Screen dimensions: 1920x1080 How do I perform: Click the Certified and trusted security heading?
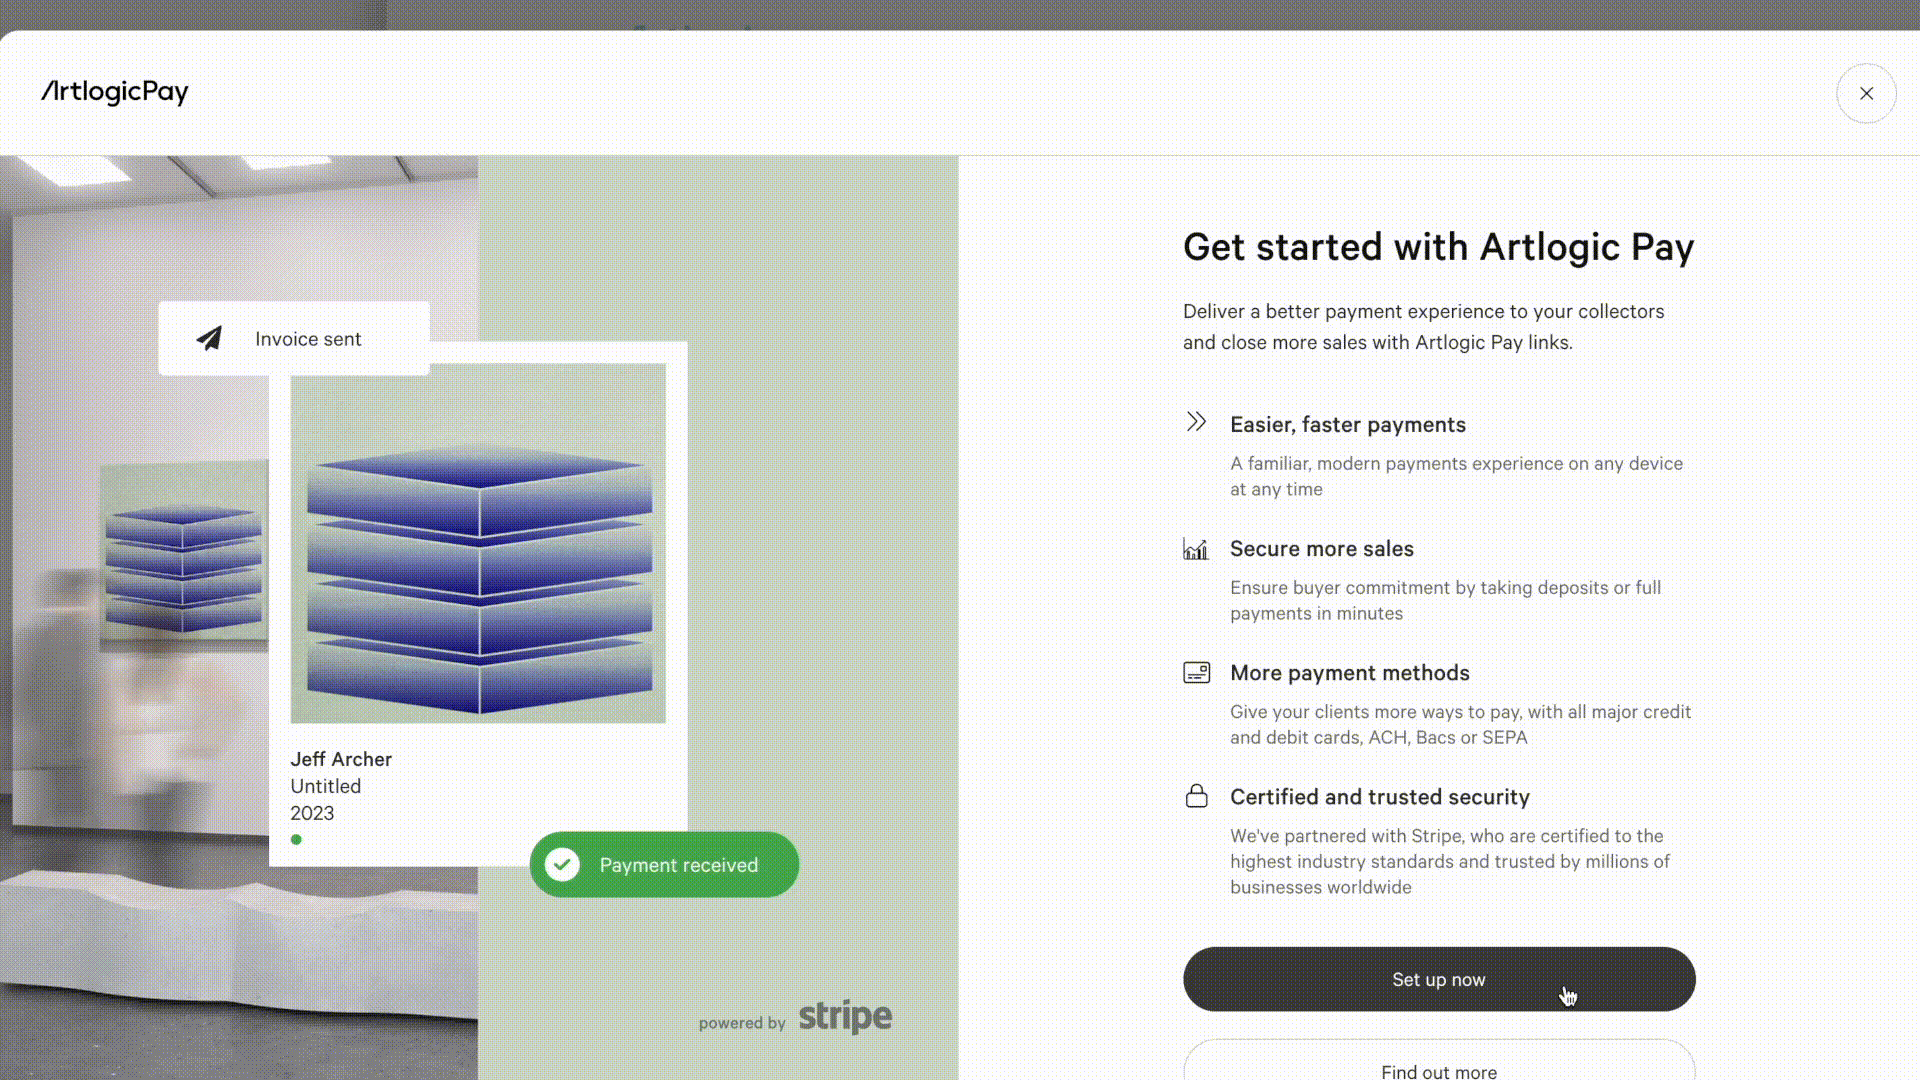tap(1380, 797)
